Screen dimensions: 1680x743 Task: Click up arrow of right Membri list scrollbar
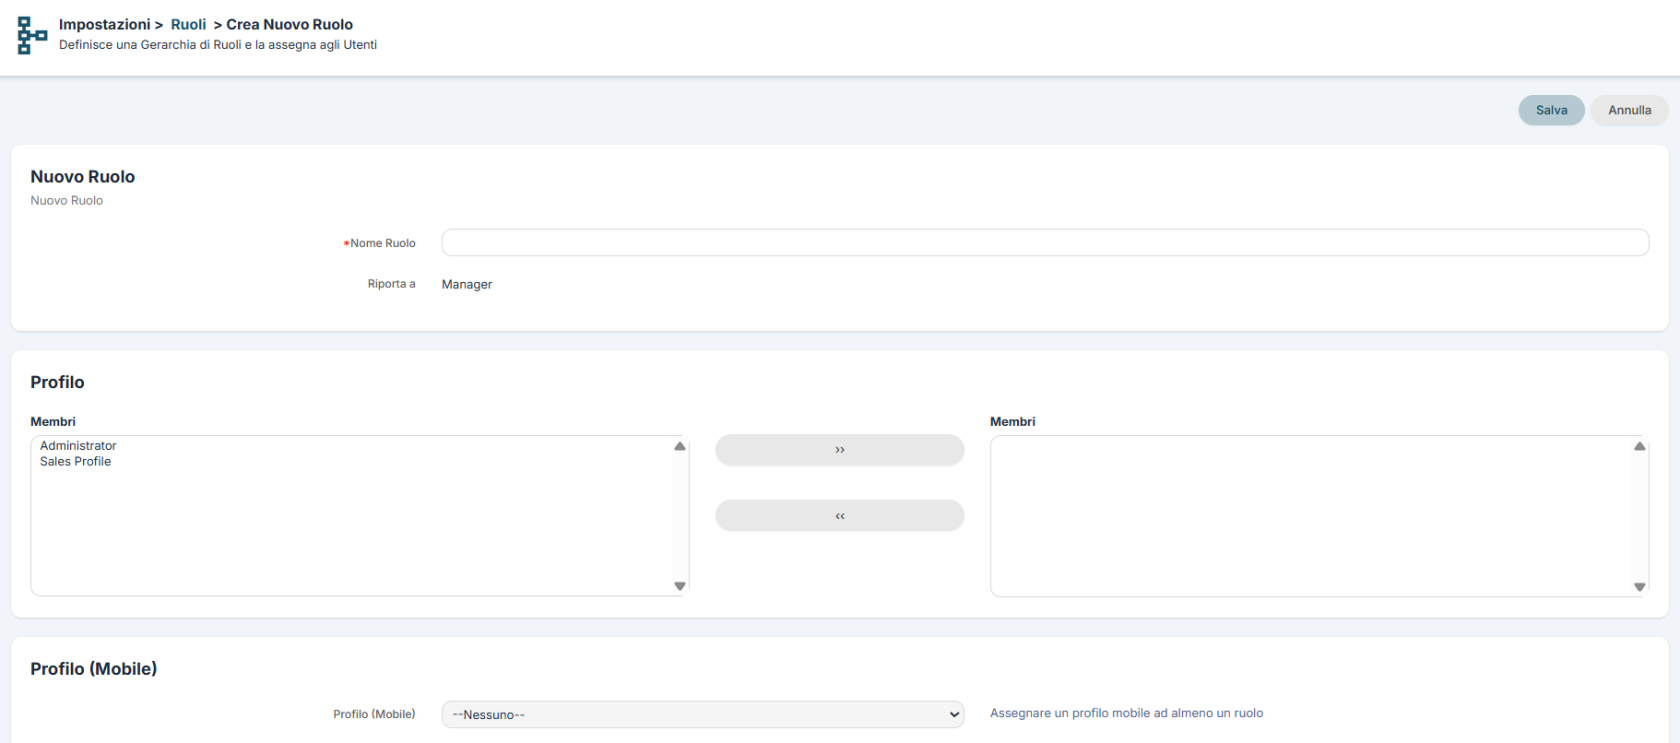coord(1639,446)
